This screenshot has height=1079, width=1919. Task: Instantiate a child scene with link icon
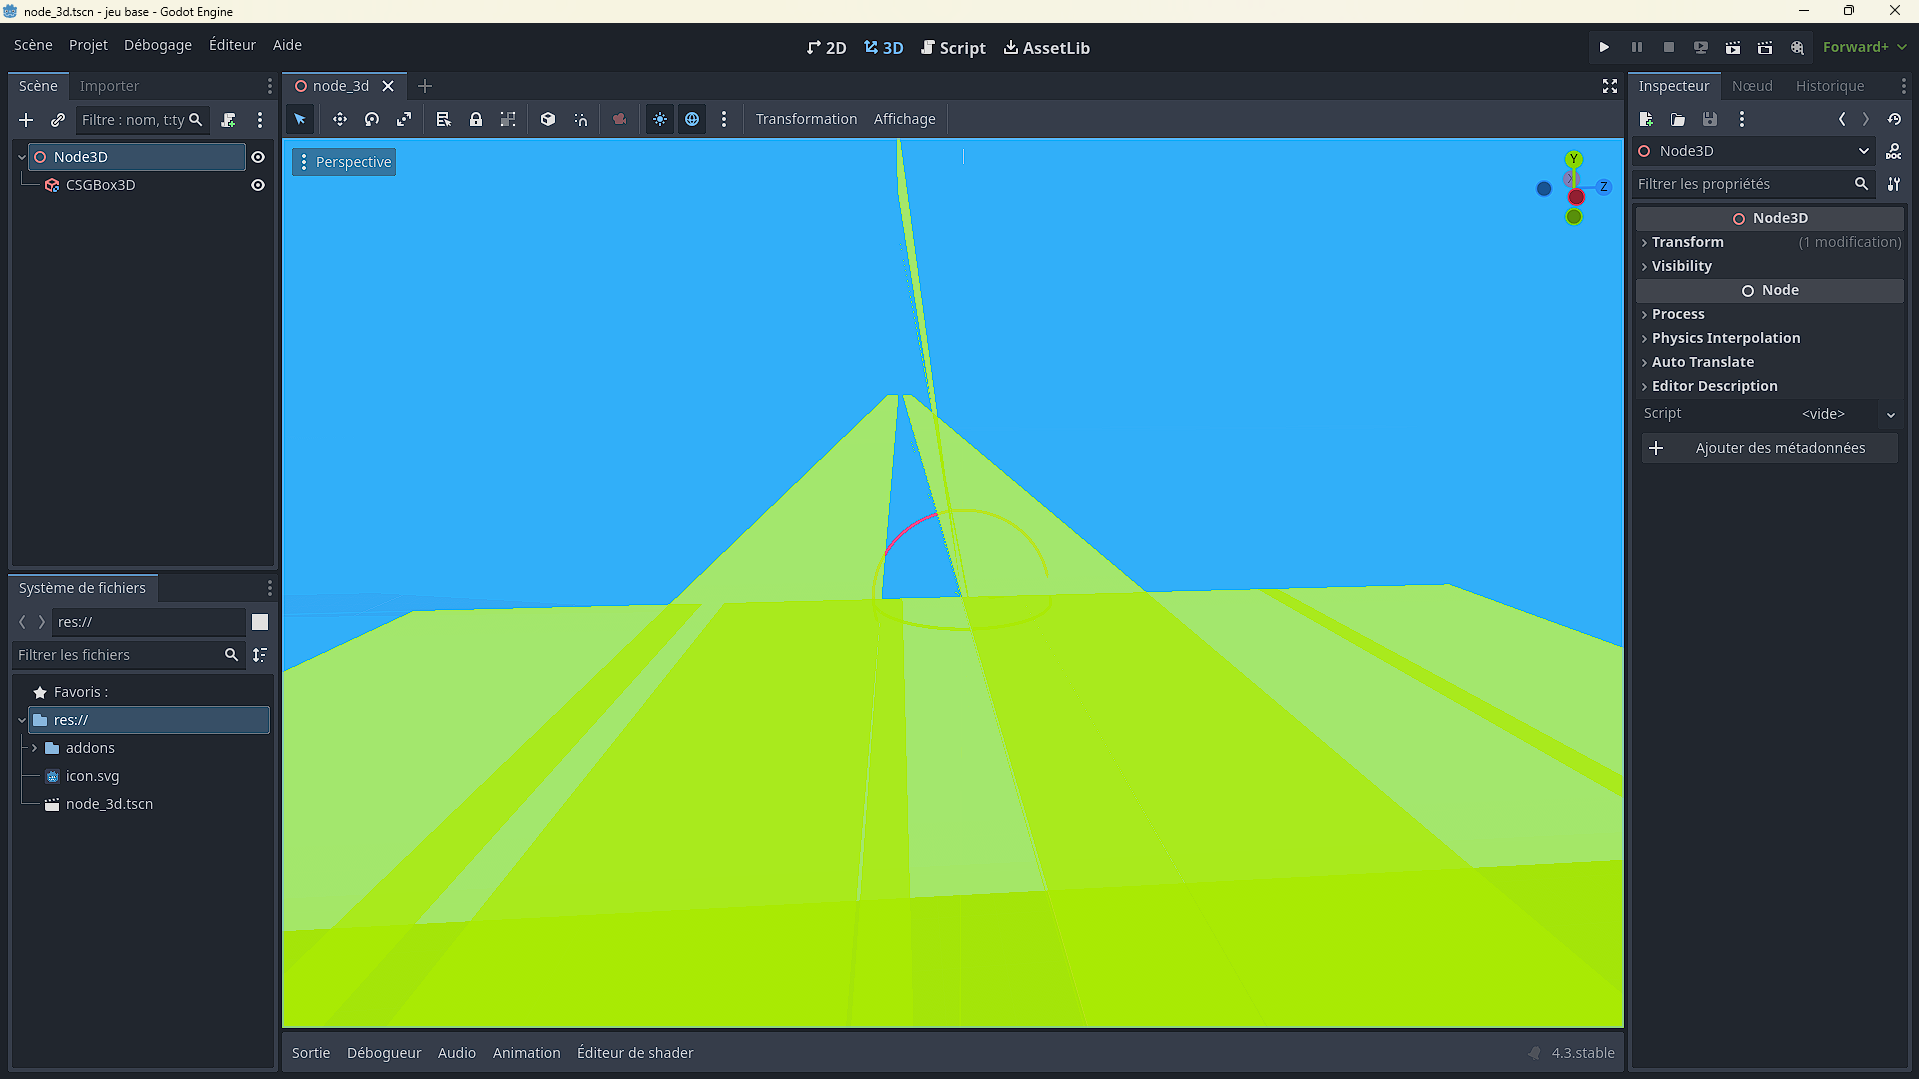click(58, 120)
